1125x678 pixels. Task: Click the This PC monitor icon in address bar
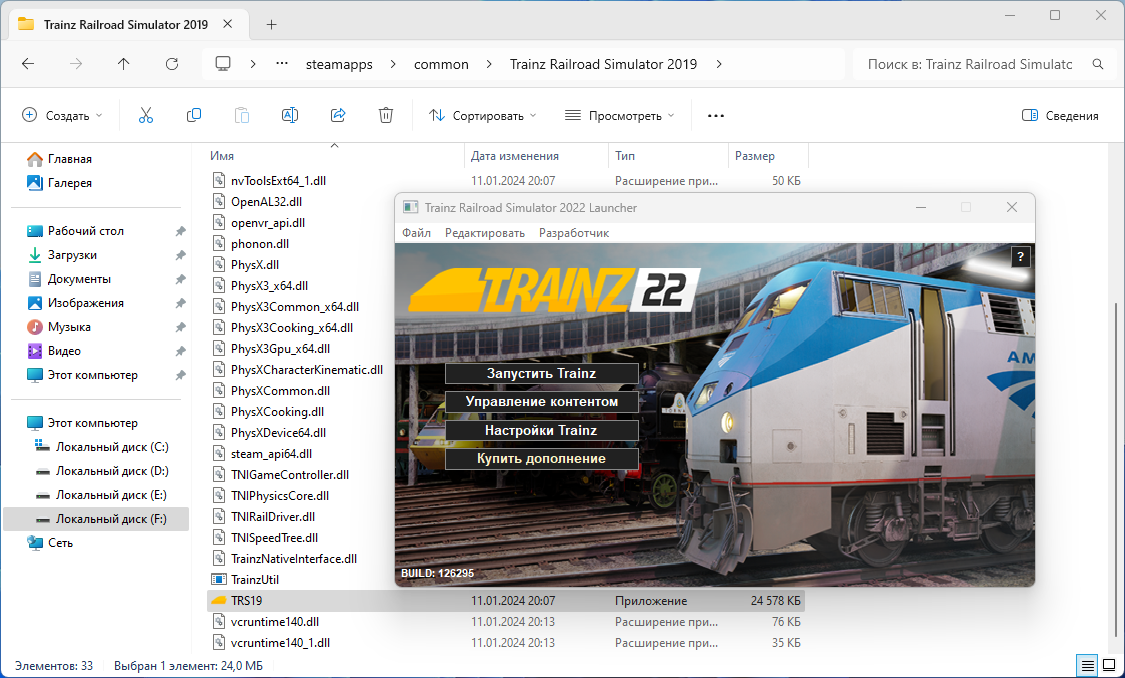[223, 64]
